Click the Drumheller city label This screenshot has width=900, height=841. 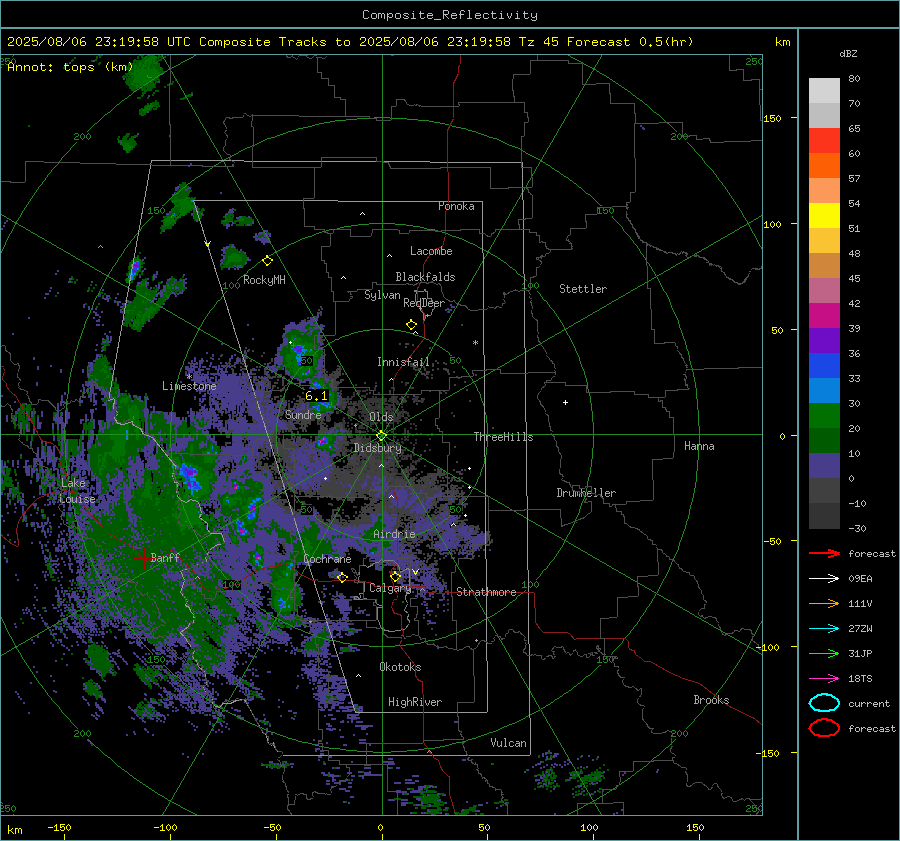coord(586,493)
